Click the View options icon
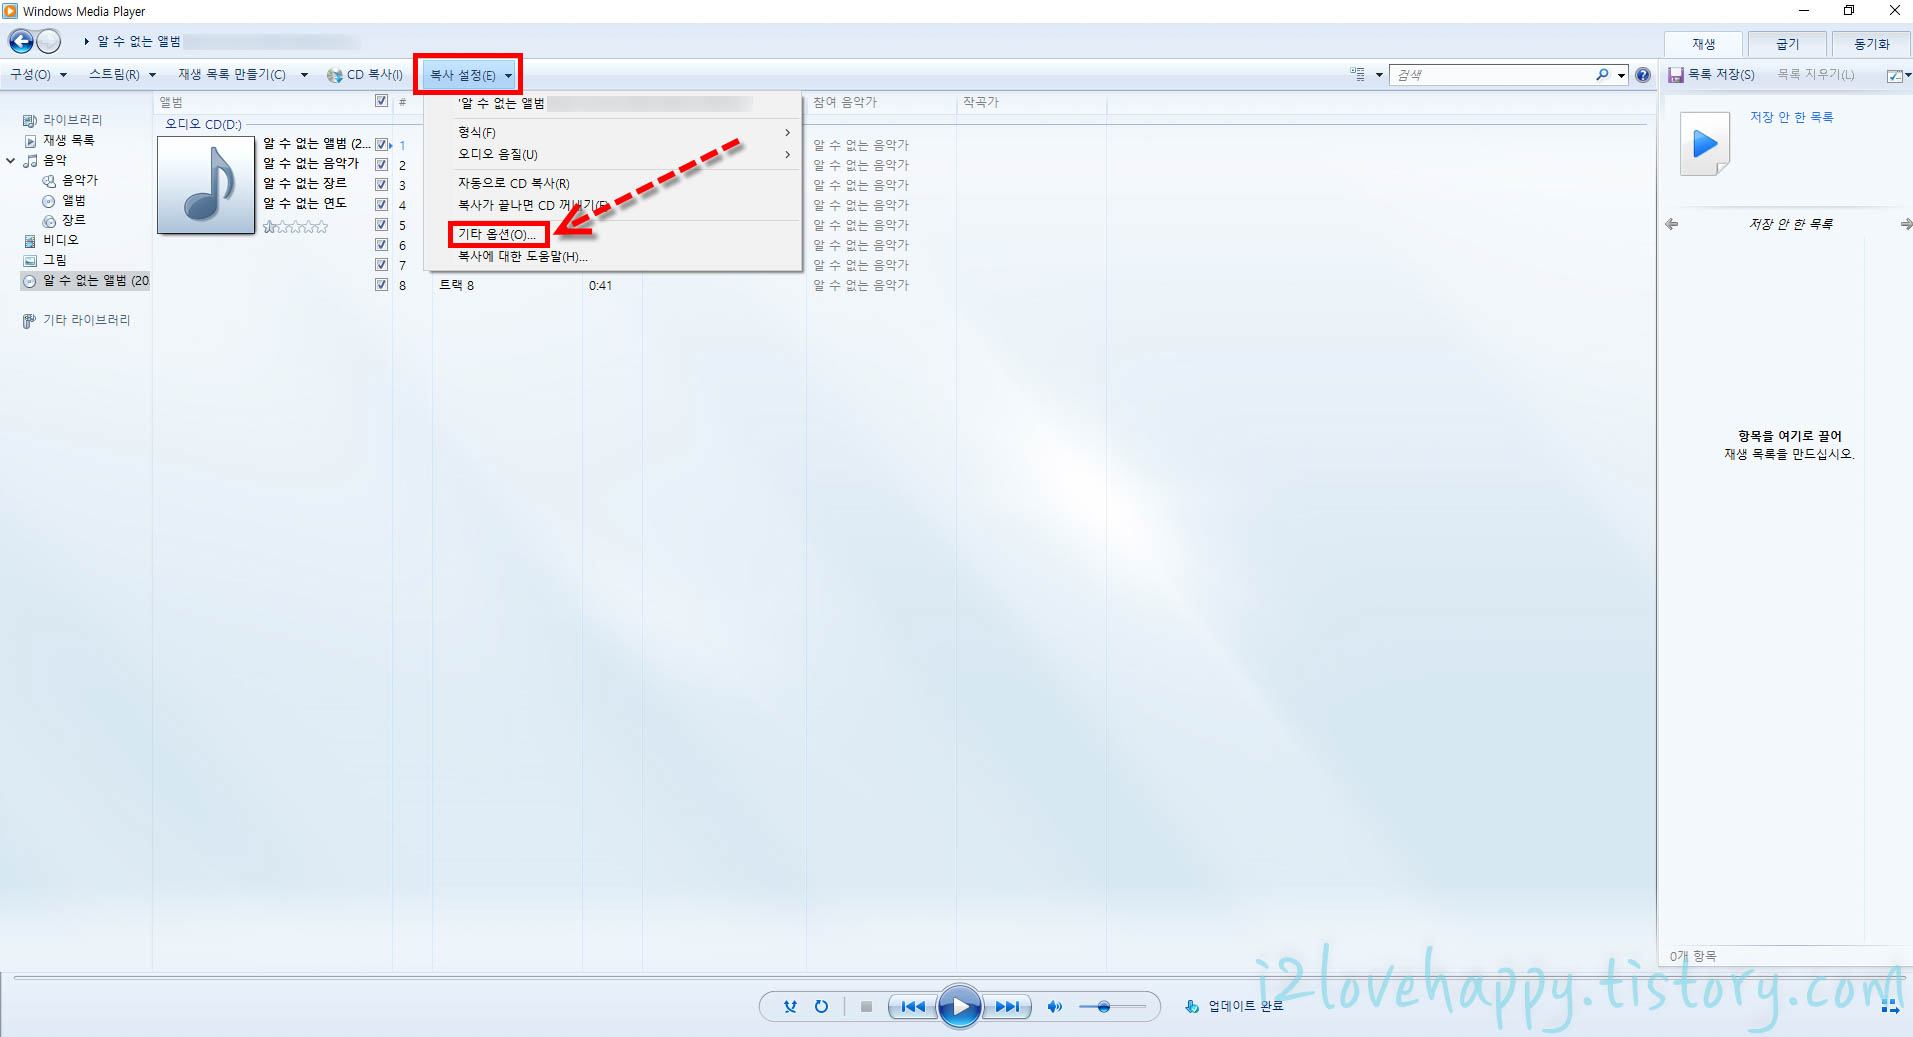Viewport: 1913px width, 1037px height. 1357,74
